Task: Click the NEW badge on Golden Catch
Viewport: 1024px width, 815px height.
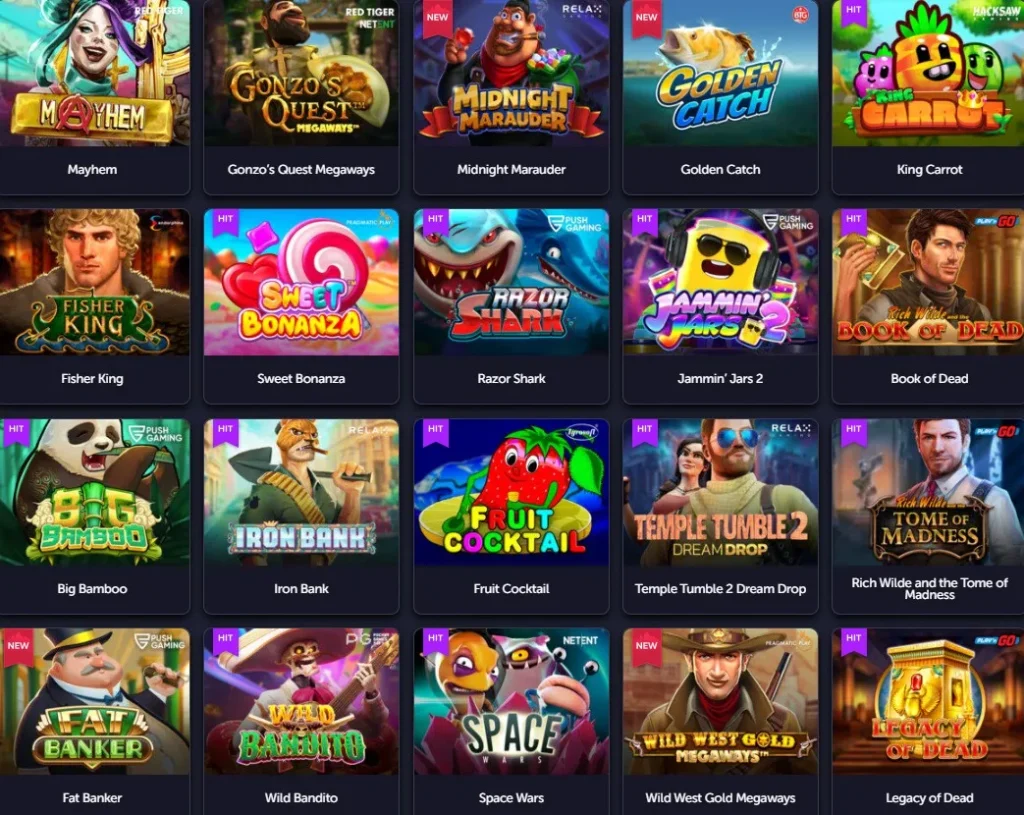Action: coord(647,18)
